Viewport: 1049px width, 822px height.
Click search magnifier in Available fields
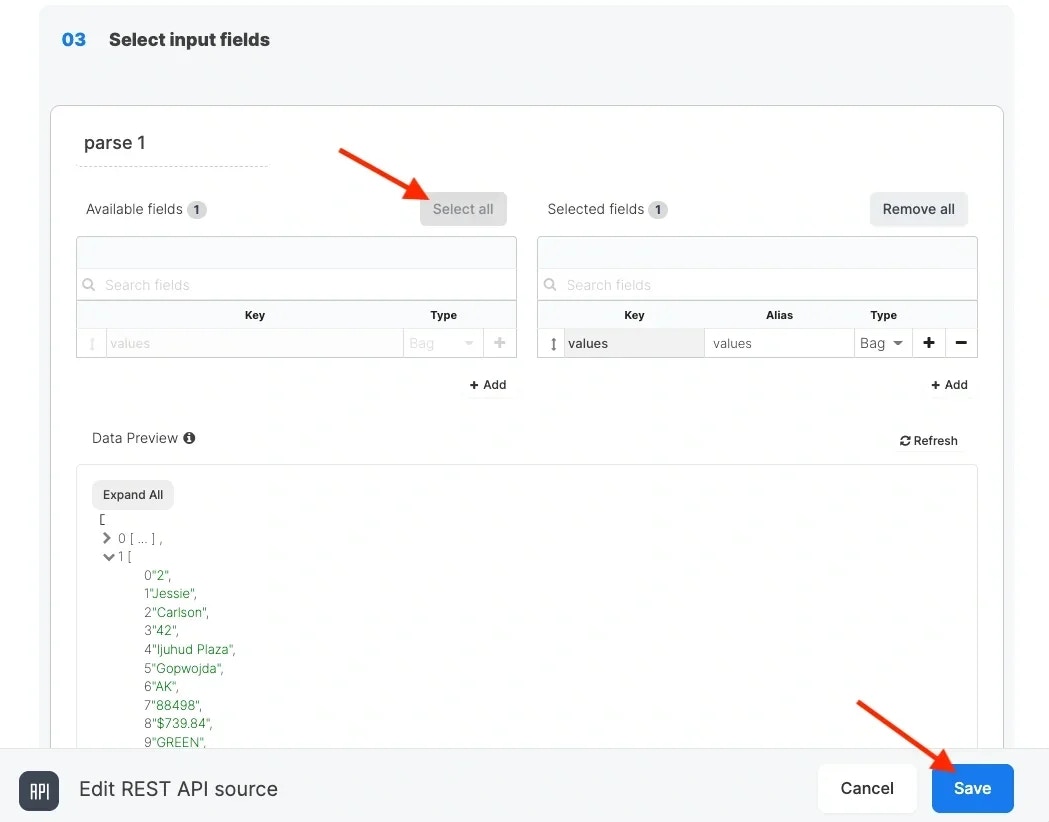point(88,285)
